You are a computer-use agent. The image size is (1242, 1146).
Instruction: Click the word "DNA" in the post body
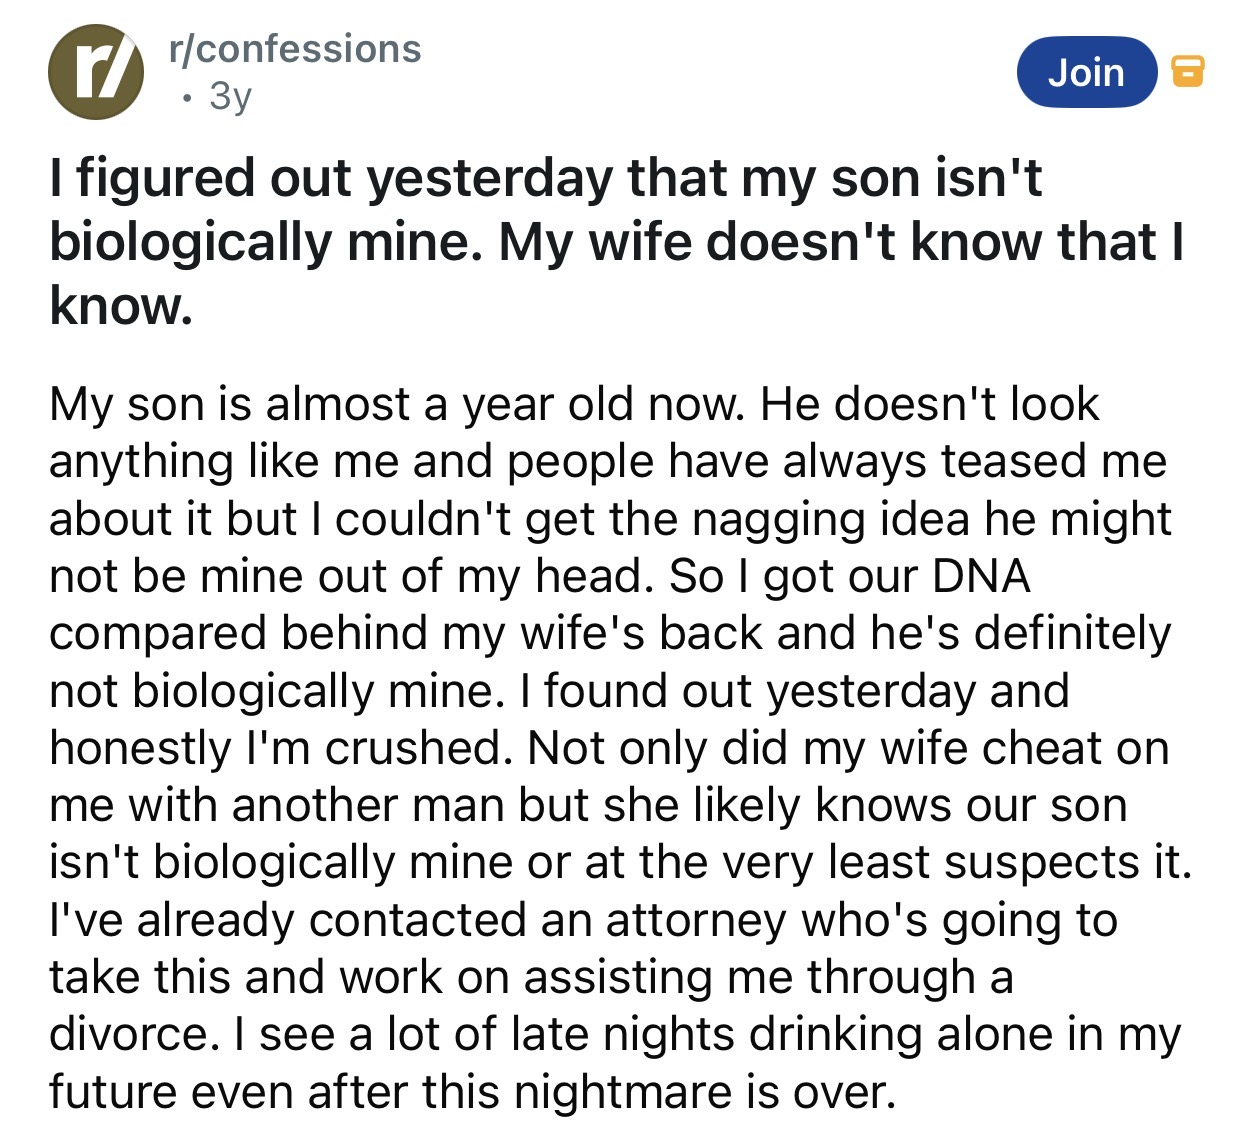[x=981, y=576]
